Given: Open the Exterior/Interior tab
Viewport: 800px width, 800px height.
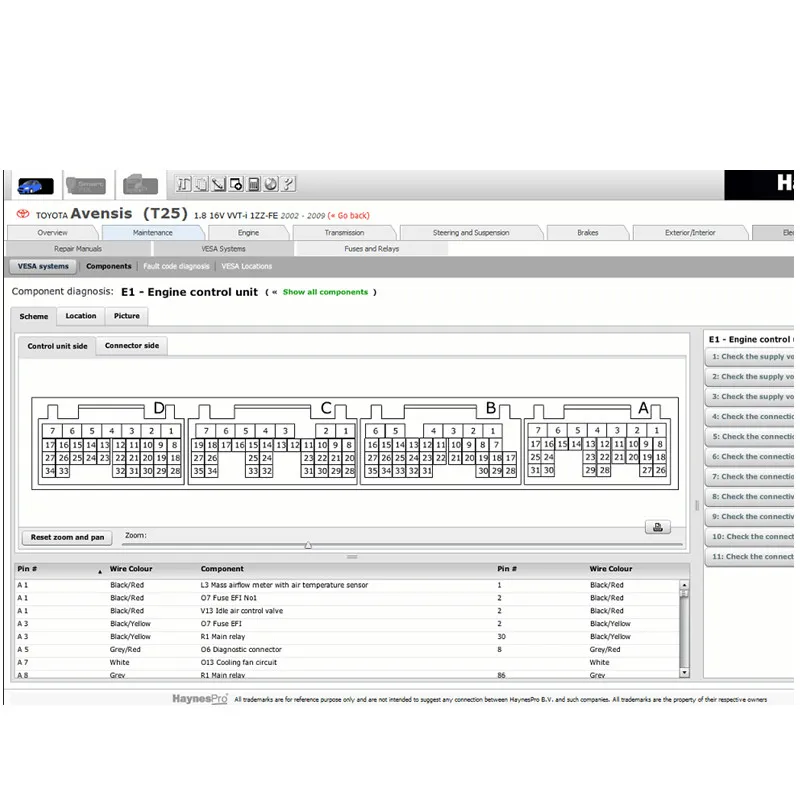Looking at the screenshot, I should [x=690, y=233].
